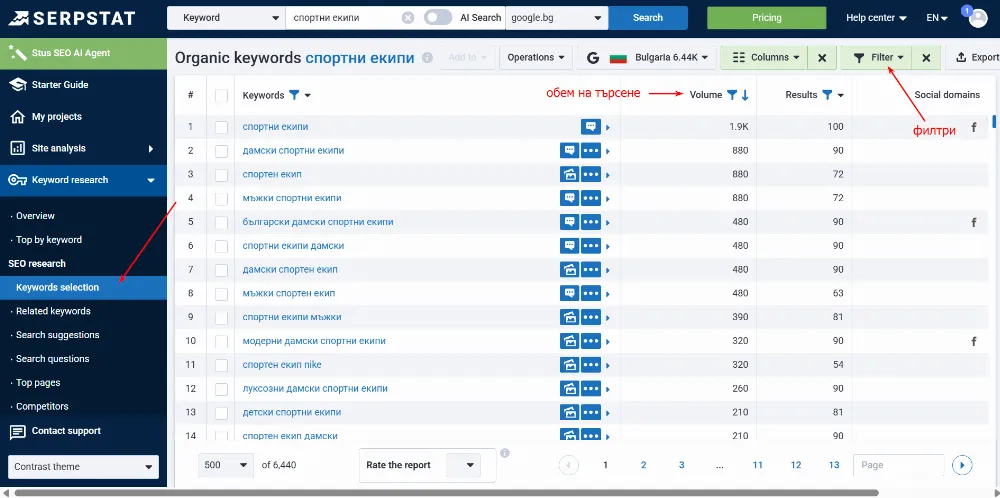
Task: Check the box for 'спортни екипи' row
Action: [221, 127]
